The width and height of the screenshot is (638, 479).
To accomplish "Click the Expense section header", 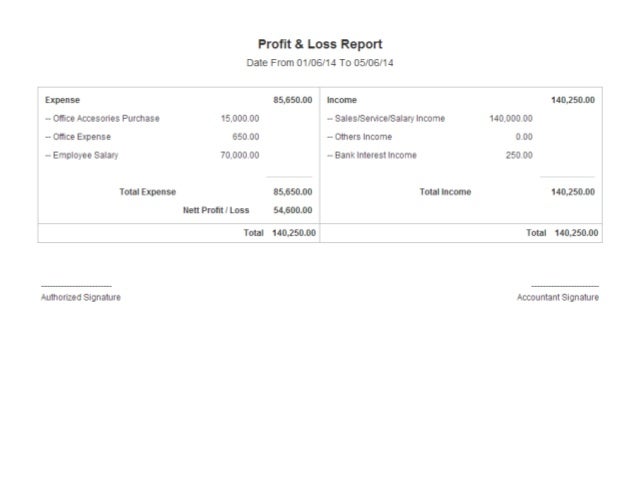I will coord(62,100).
